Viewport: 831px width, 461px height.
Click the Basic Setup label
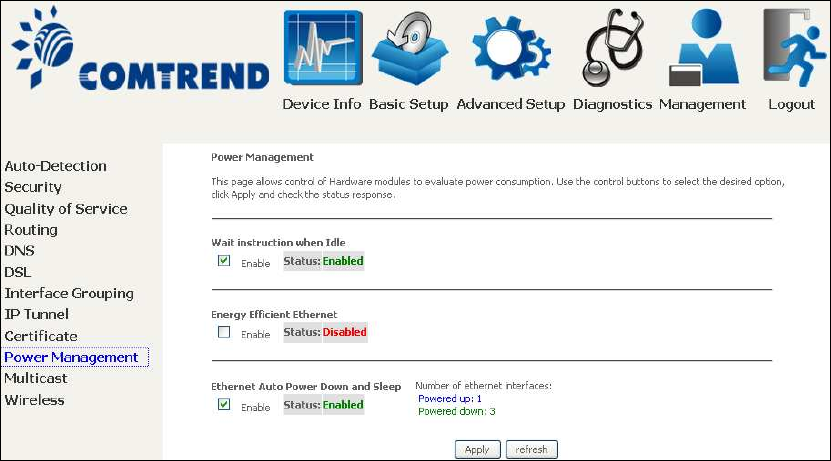(x=409, y=104)
